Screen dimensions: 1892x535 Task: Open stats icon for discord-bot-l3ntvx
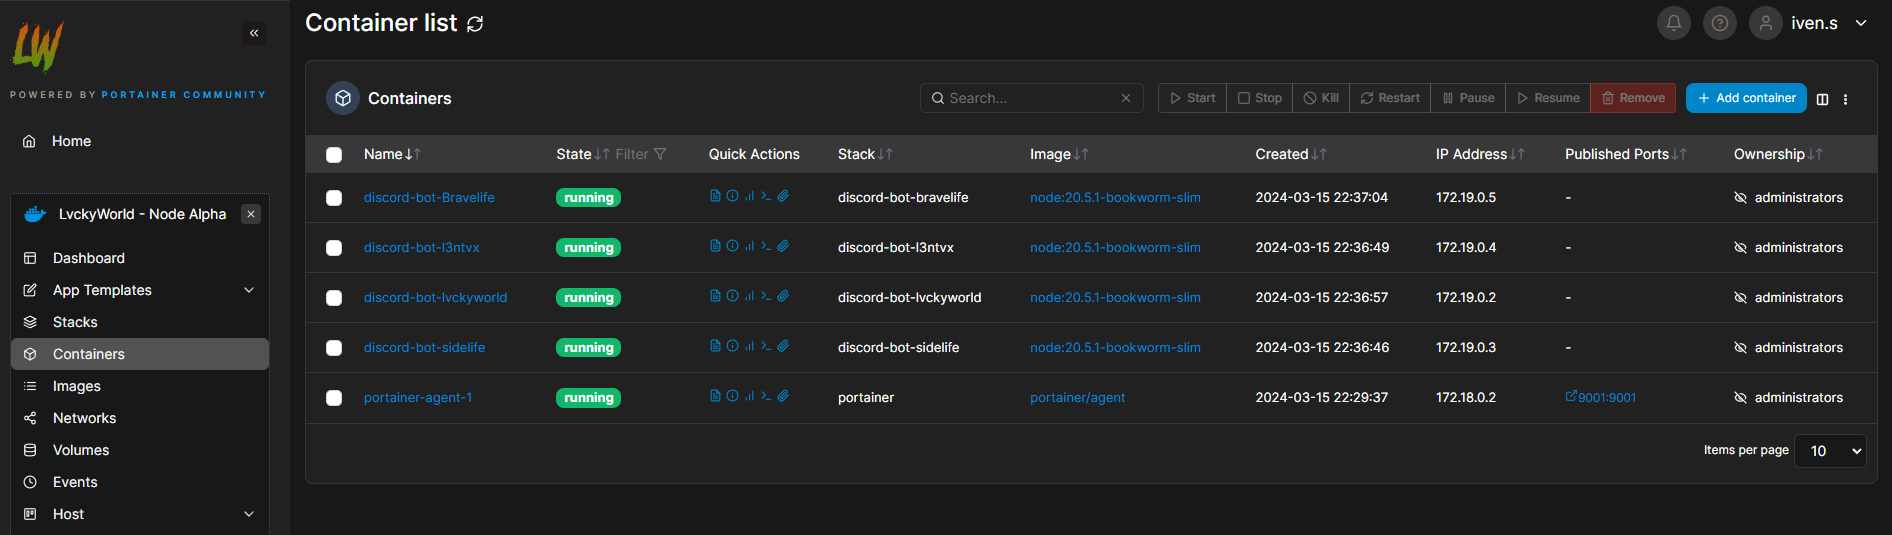(749, 246)
